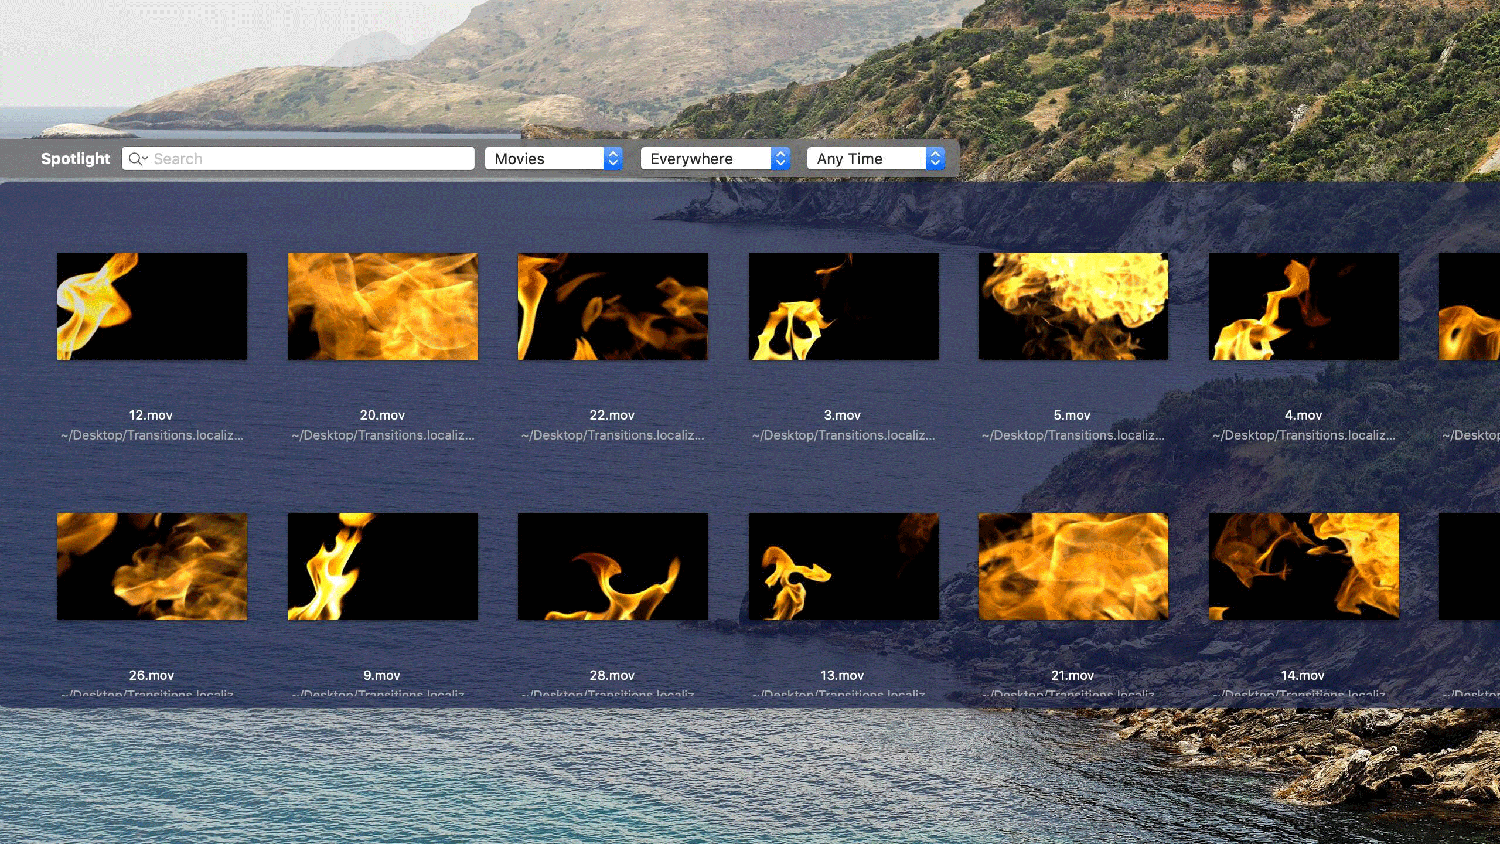Pick the 4.mov video thumbnail

click(x=1303, y=306)
